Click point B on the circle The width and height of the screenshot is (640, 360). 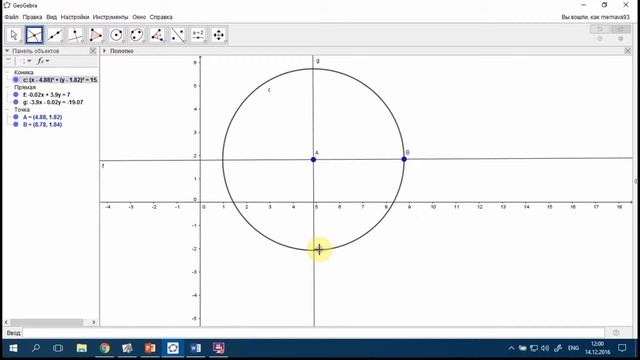click(404, 159)
